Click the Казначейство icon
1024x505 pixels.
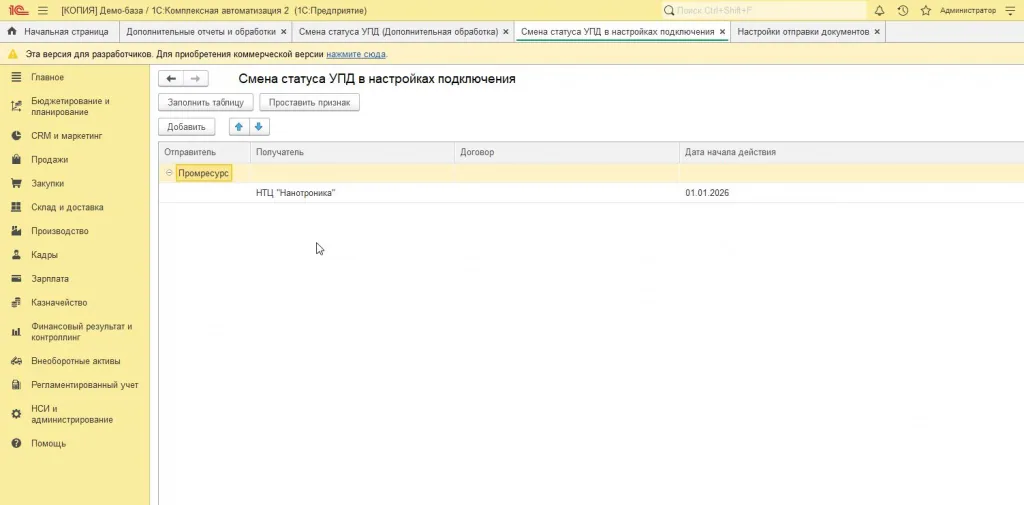(17, 302)
